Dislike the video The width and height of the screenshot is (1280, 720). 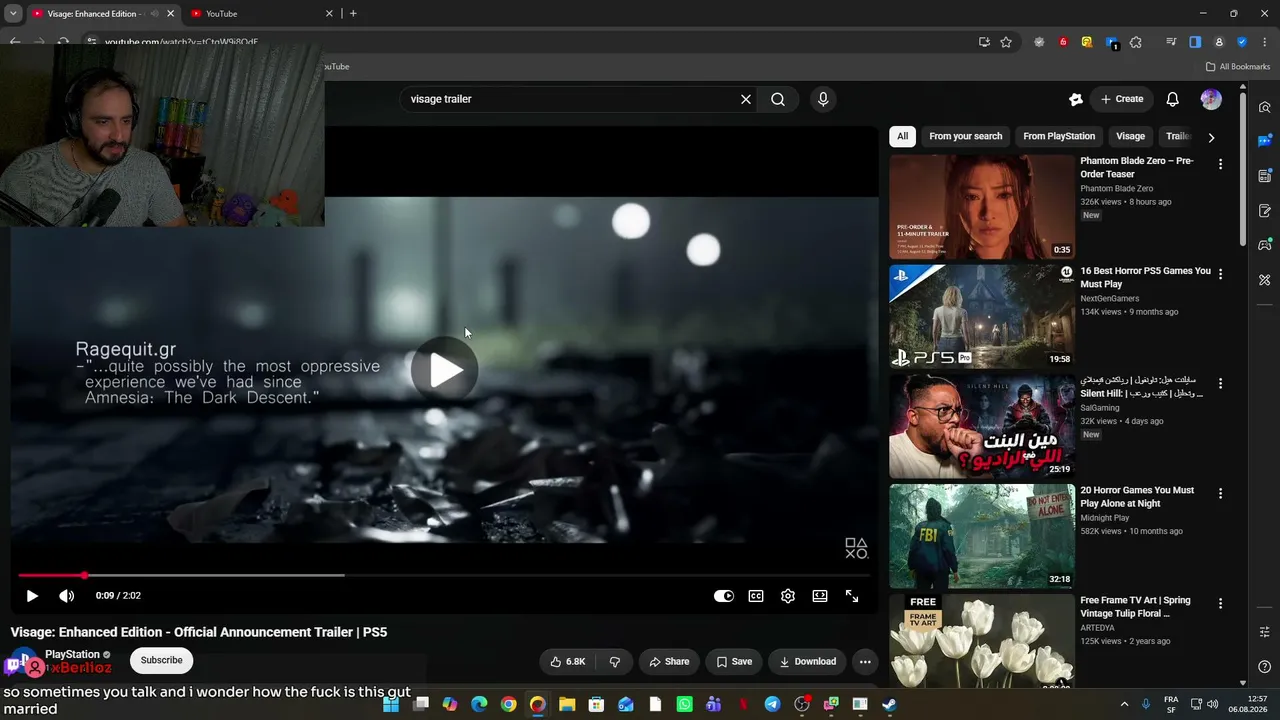[614, 661]
